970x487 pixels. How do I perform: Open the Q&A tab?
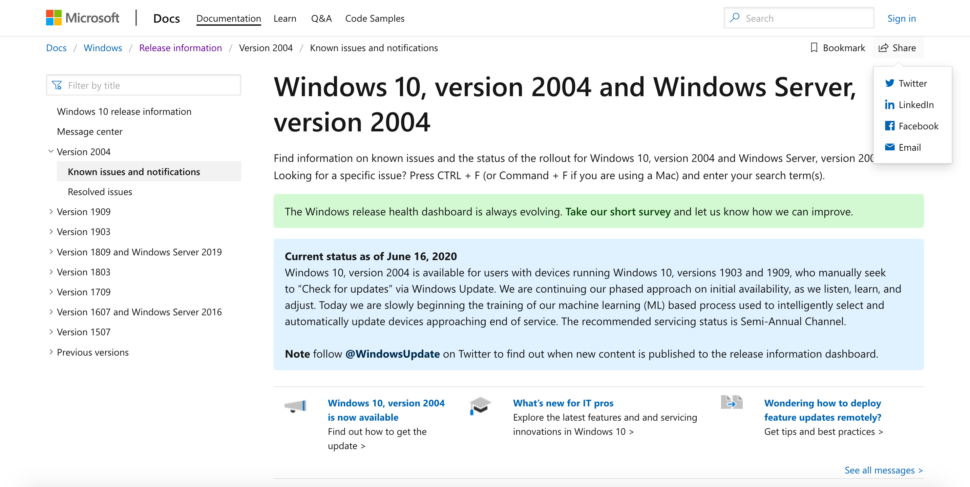point(322,19)
